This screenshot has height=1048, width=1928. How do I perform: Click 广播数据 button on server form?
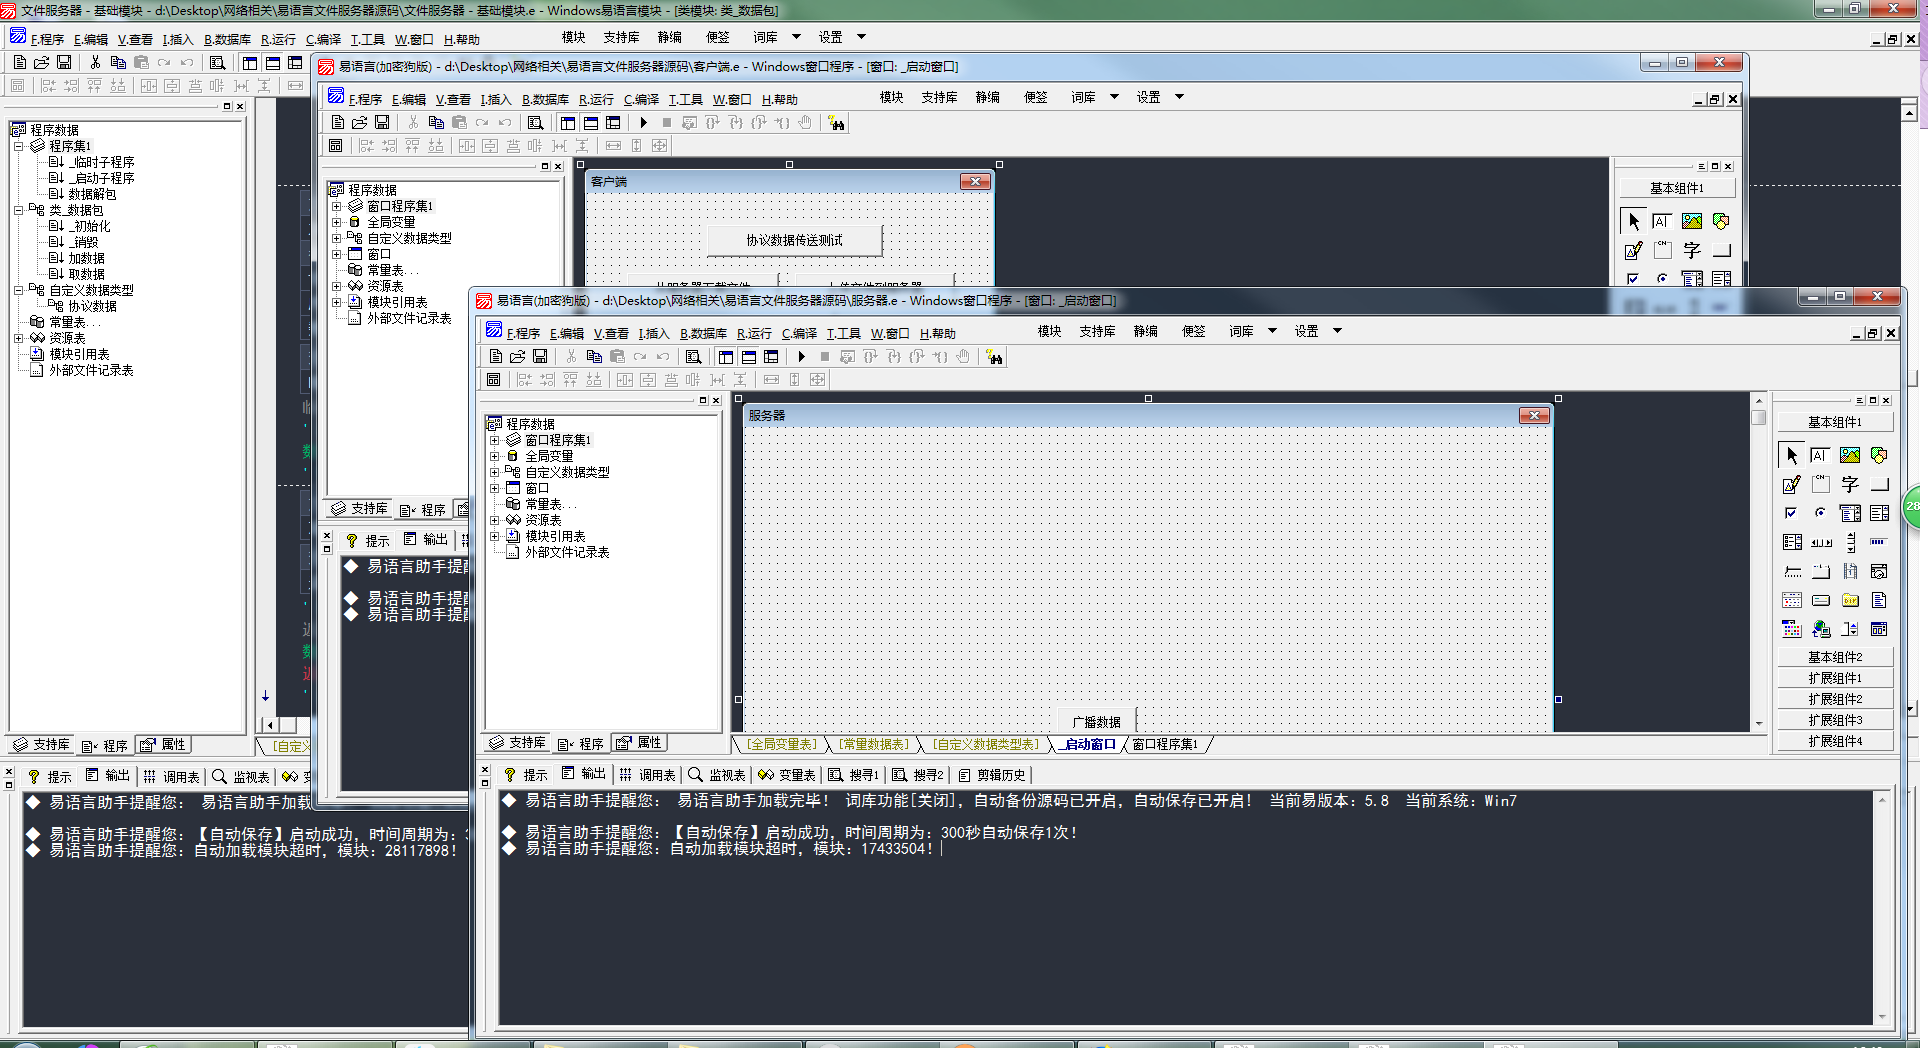(1097, 721)
